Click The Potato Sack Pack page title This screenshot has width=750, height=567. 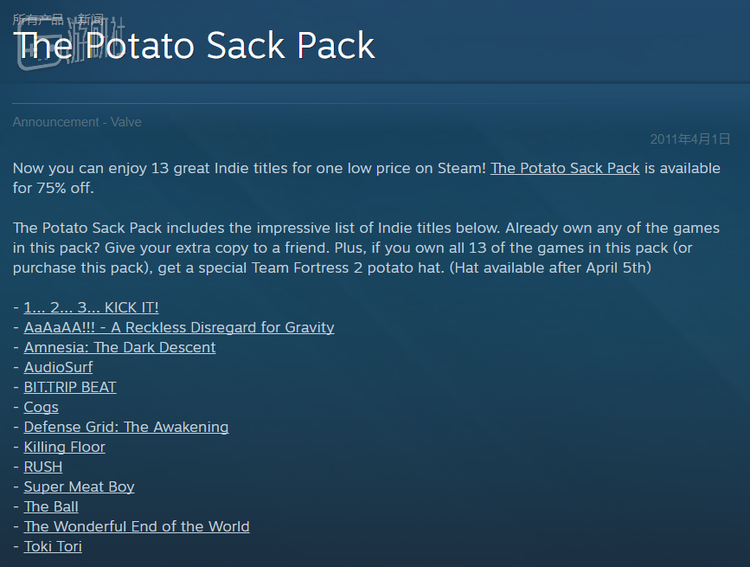click(x=195, y=46)
